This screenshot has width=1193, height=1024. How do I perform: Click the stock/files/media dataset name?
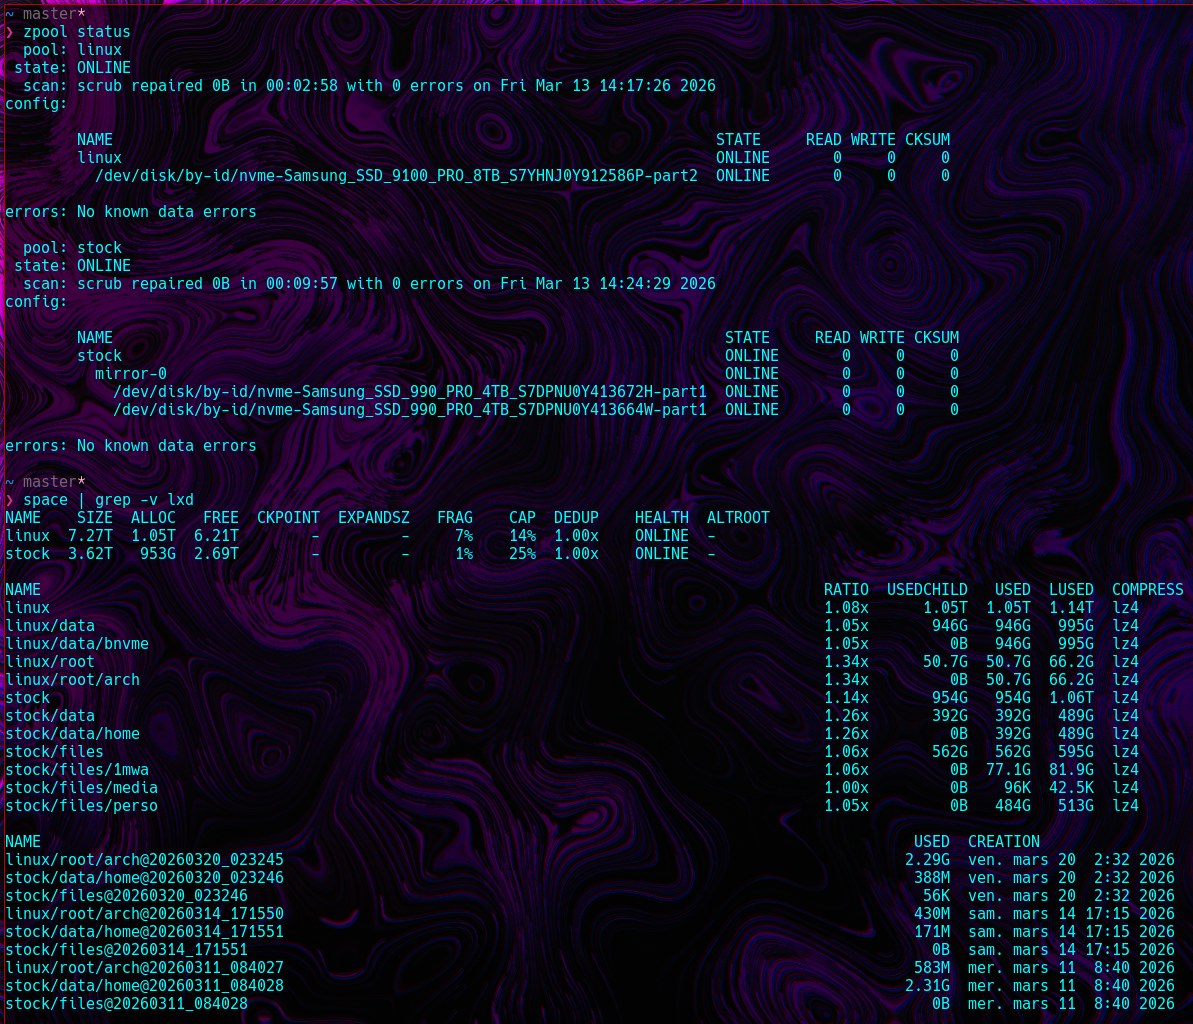(81, 787)
